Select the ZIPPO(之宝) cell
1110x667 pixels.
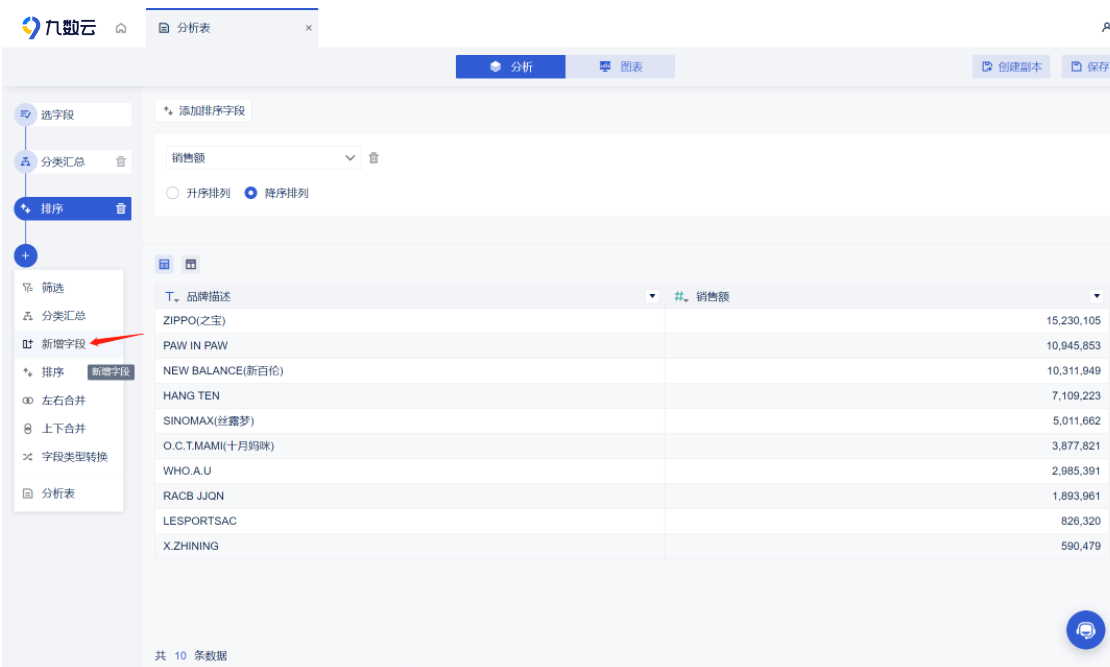pyautogui.click(x=410, y=321)
